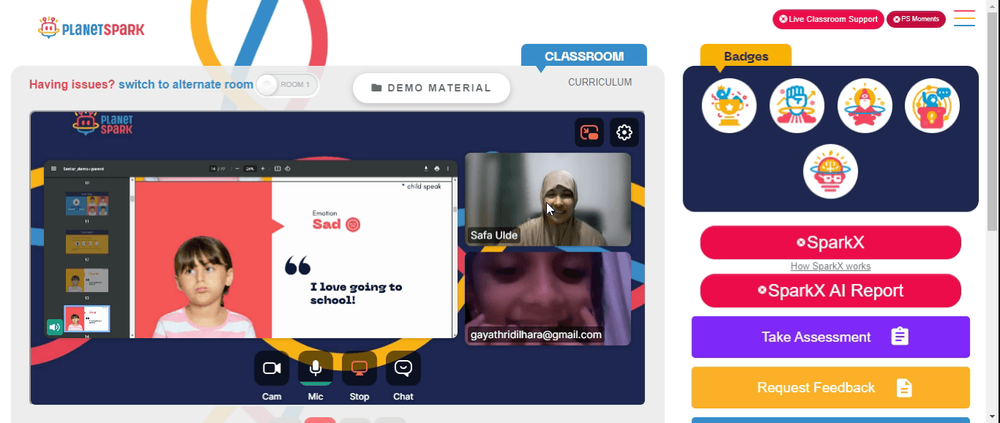This screenshot has height=423, width=1000.
Task: Click the rotate icon in PDF toolbar
Action: [288, 169]
